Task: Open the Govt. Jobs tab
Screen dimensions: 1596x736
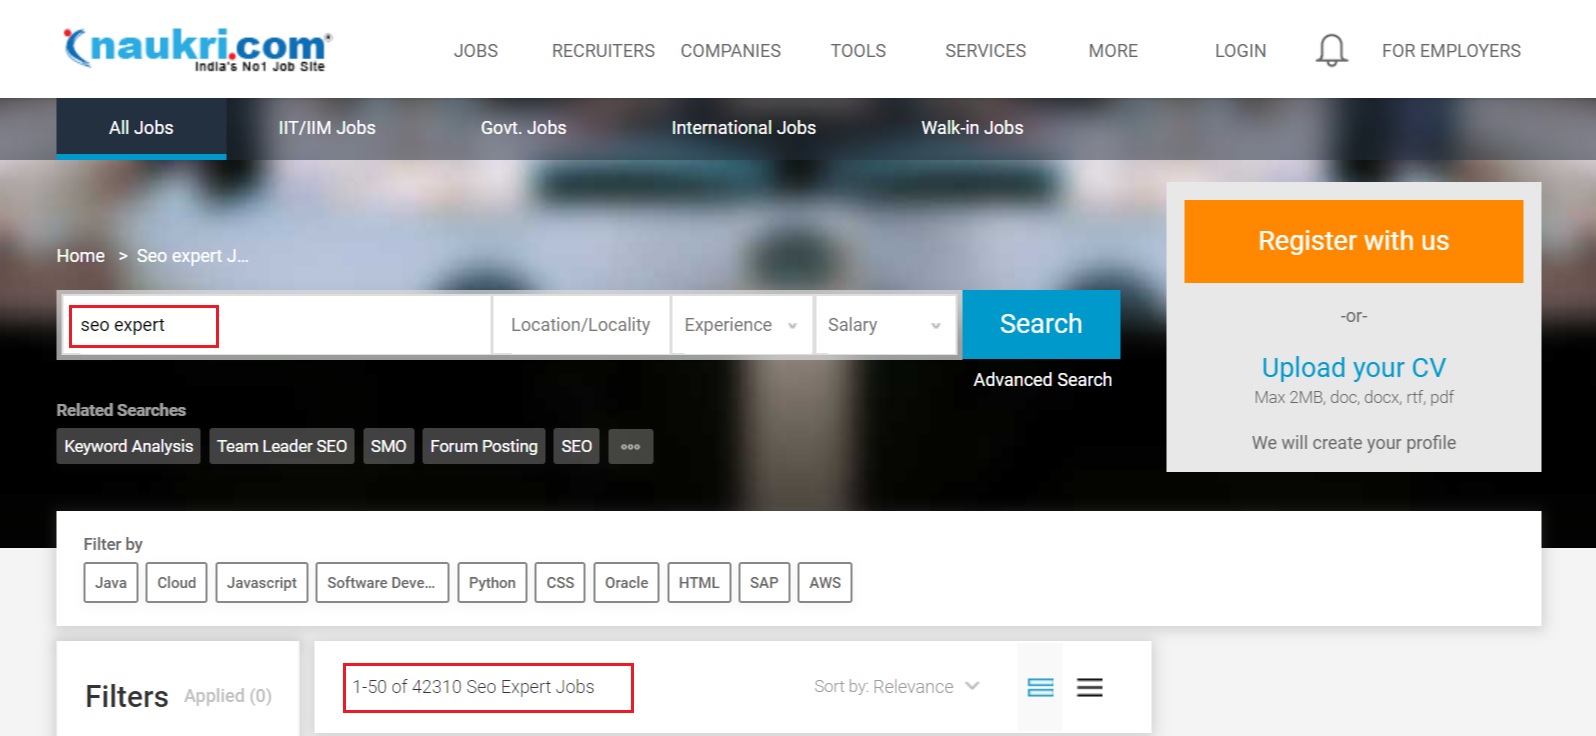Action: click(523, 128)
